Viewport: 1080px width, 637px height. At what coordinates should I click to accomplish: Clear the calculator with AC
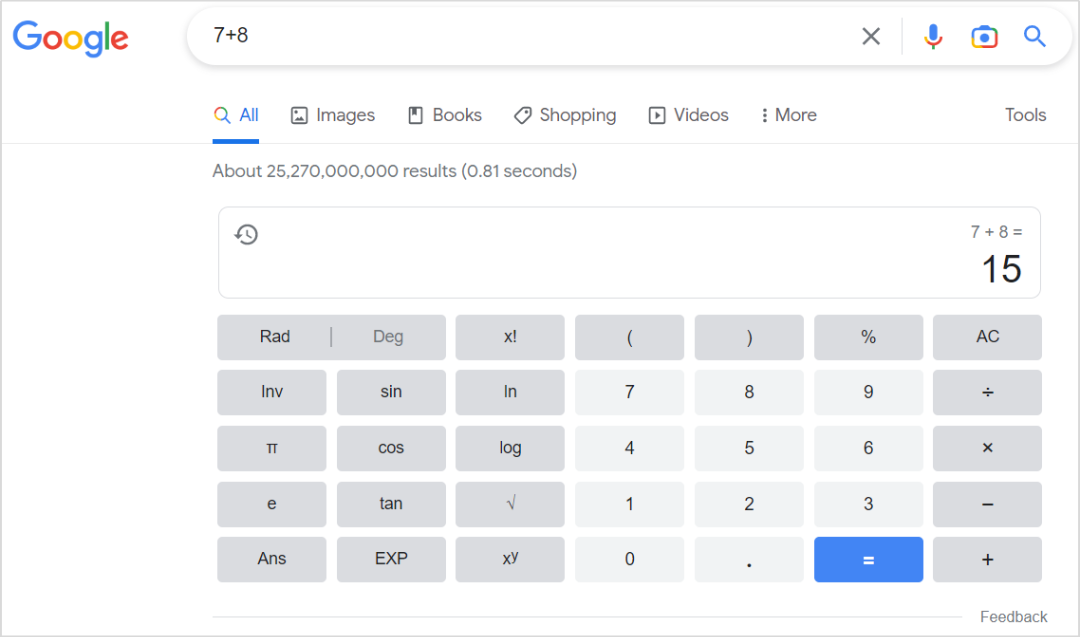click(987, 337)
